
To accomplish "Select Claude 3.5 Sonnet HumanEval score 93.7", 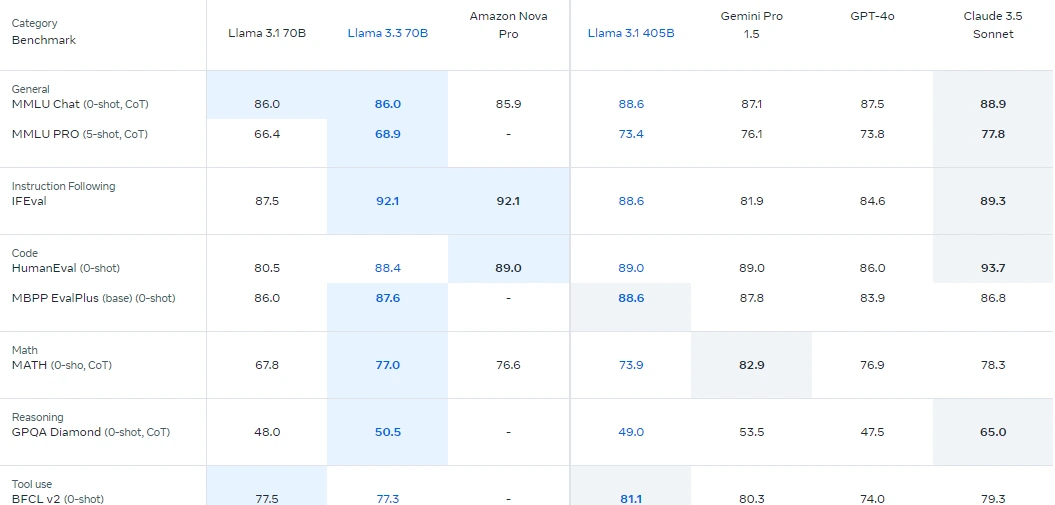I will (x=993, y=268).
